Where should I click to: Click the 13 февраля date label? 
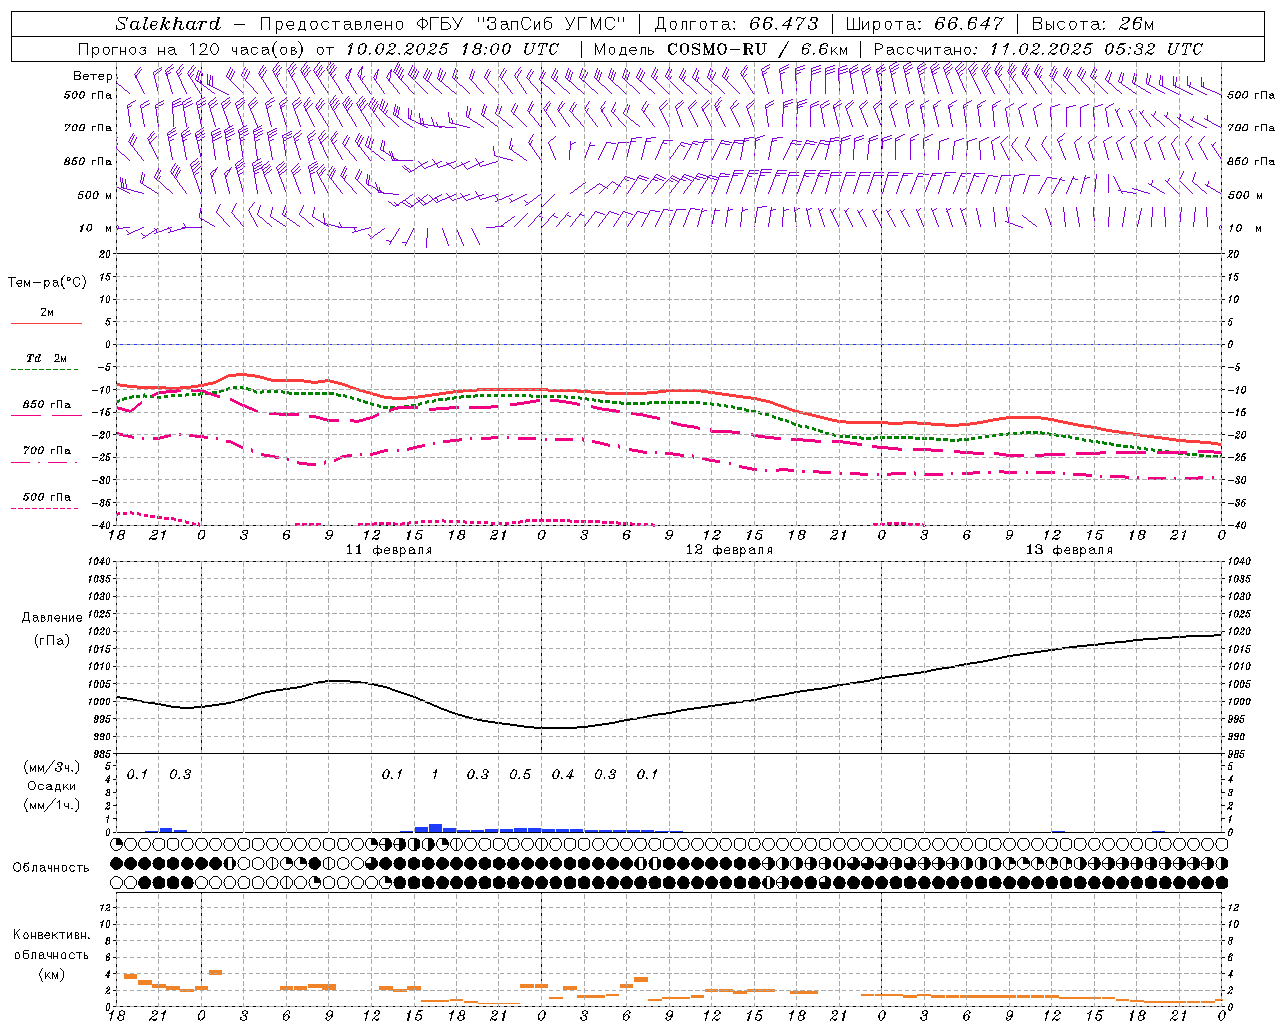1069,550
